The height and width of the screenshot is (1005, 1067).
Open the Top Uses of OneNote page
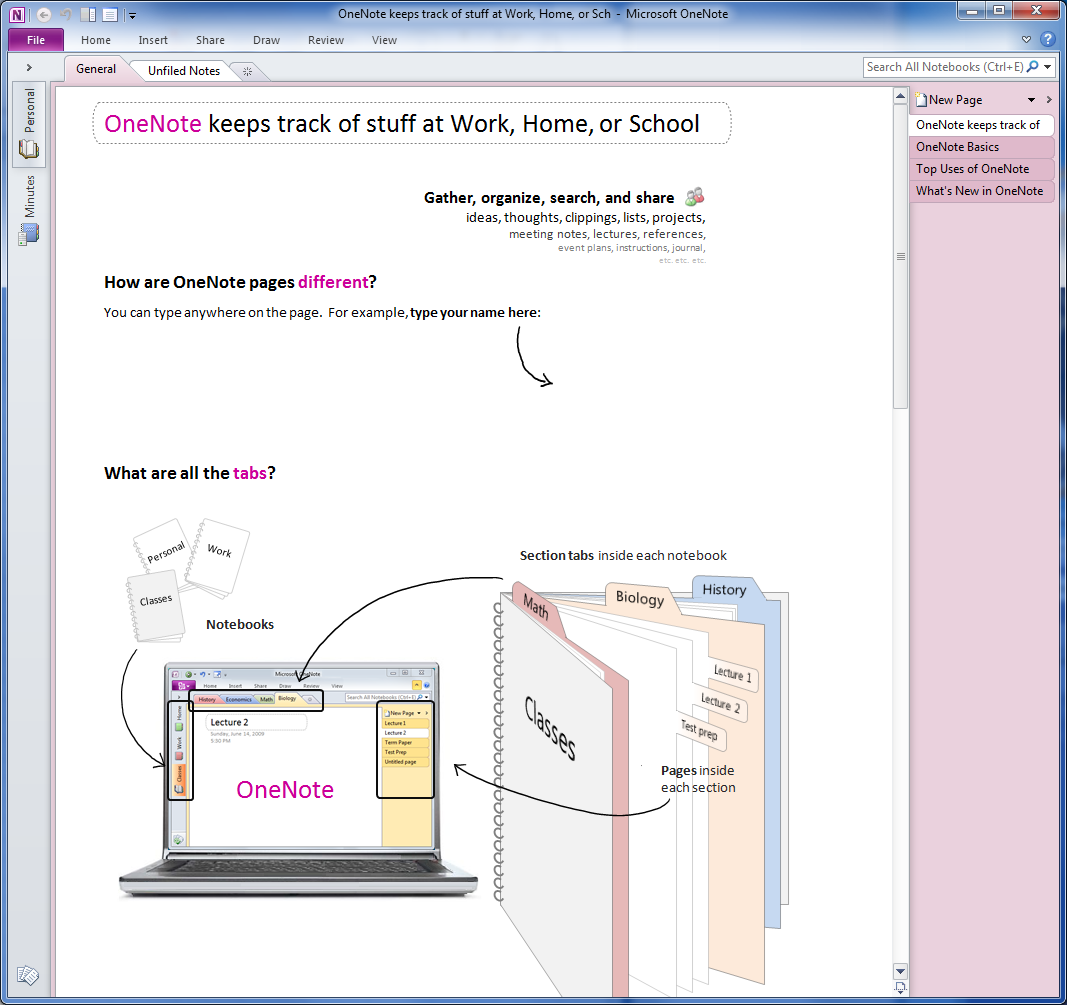pos(981,169)
